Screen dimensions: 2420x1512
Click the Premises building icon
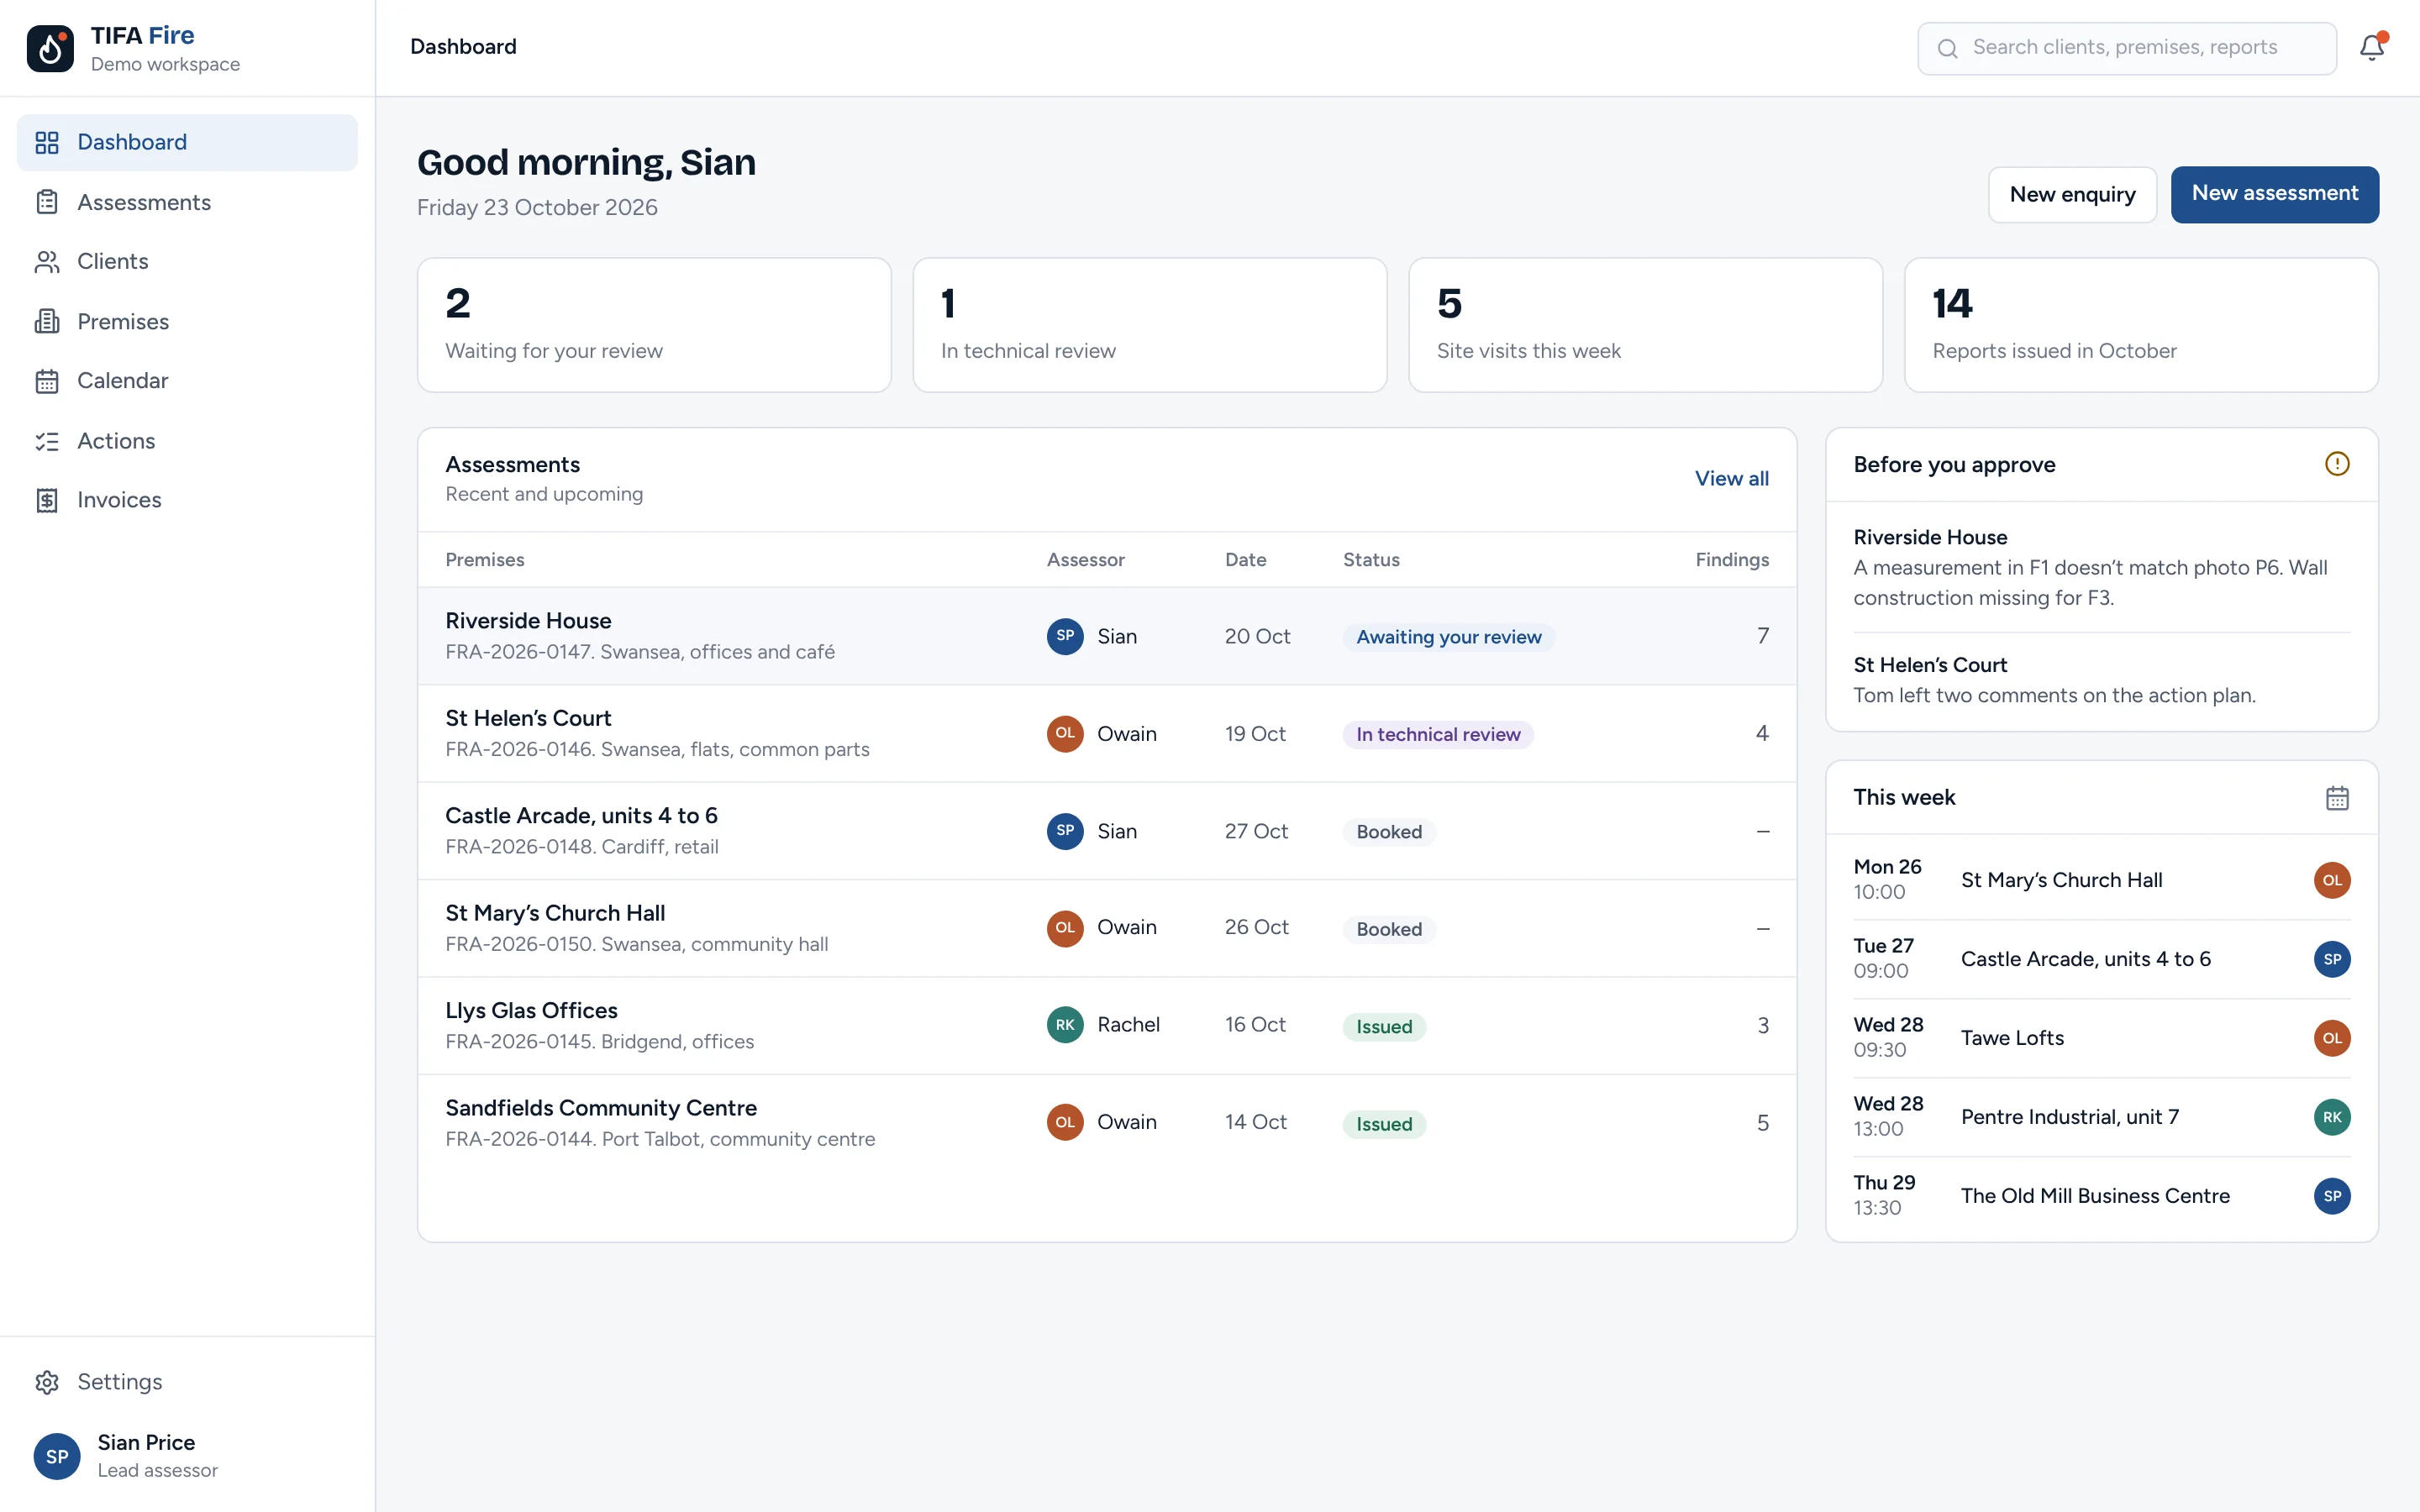point(47,321)
